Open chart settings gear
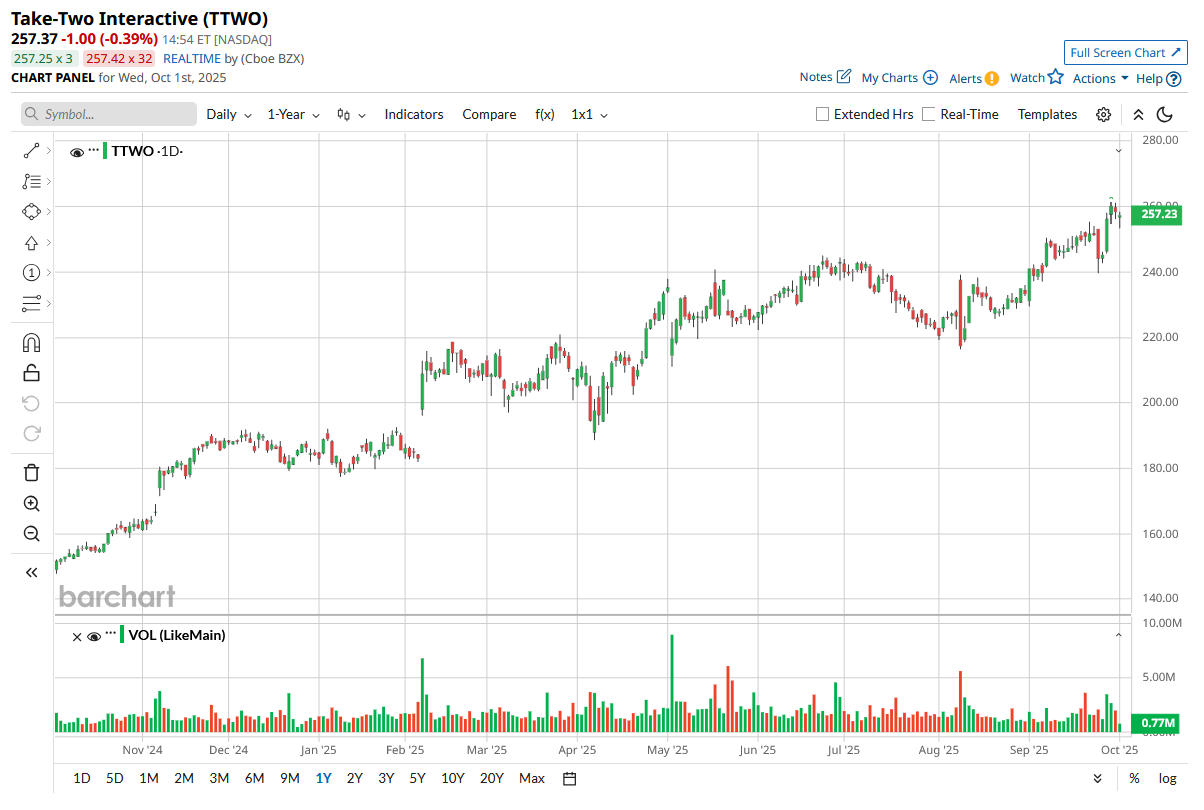This screenshot has width=1204, height=810. click(1103, 114)
